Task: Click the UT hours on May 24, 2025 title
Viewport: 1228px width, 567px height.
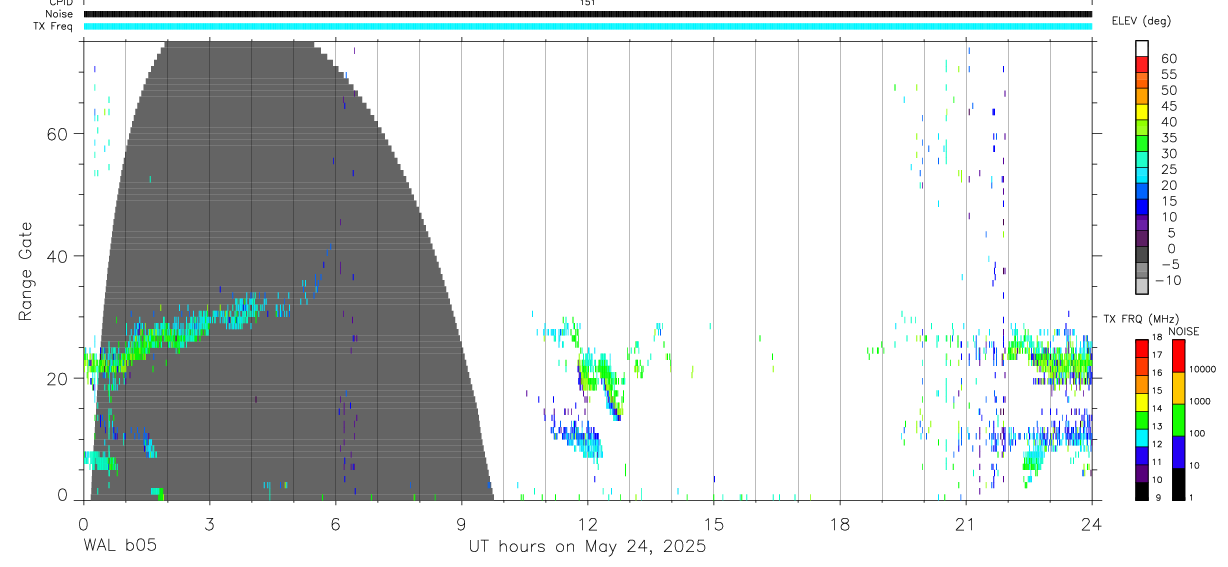Action: [587, 547]
